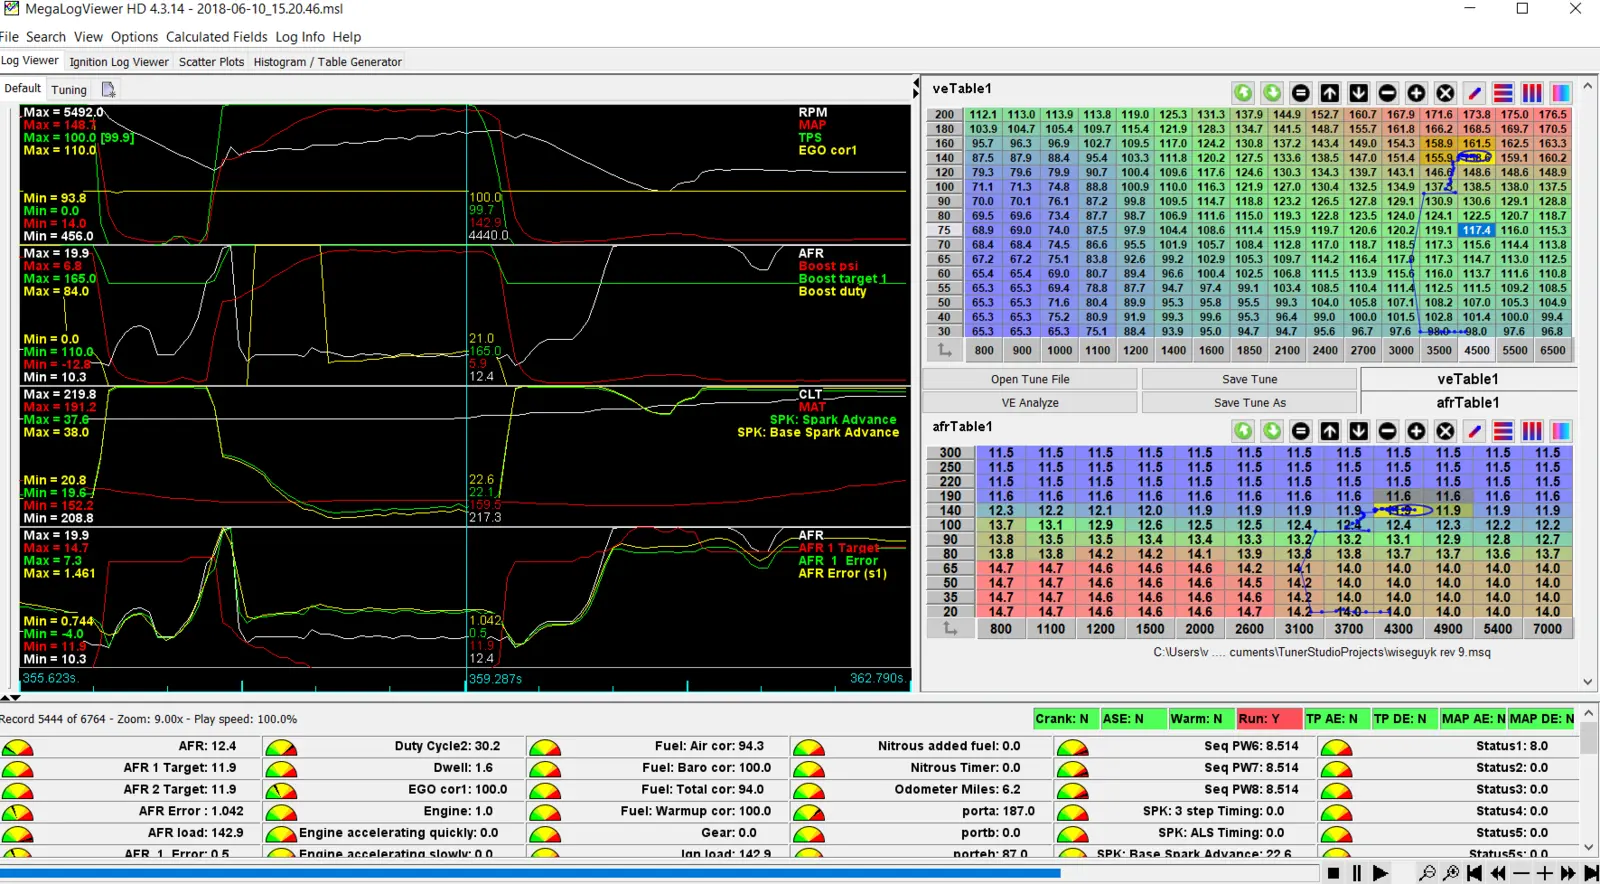Click the axis swap icon below veTable1 grid
The width and height of the screenshot is (1600, 884).
point(944,350)
